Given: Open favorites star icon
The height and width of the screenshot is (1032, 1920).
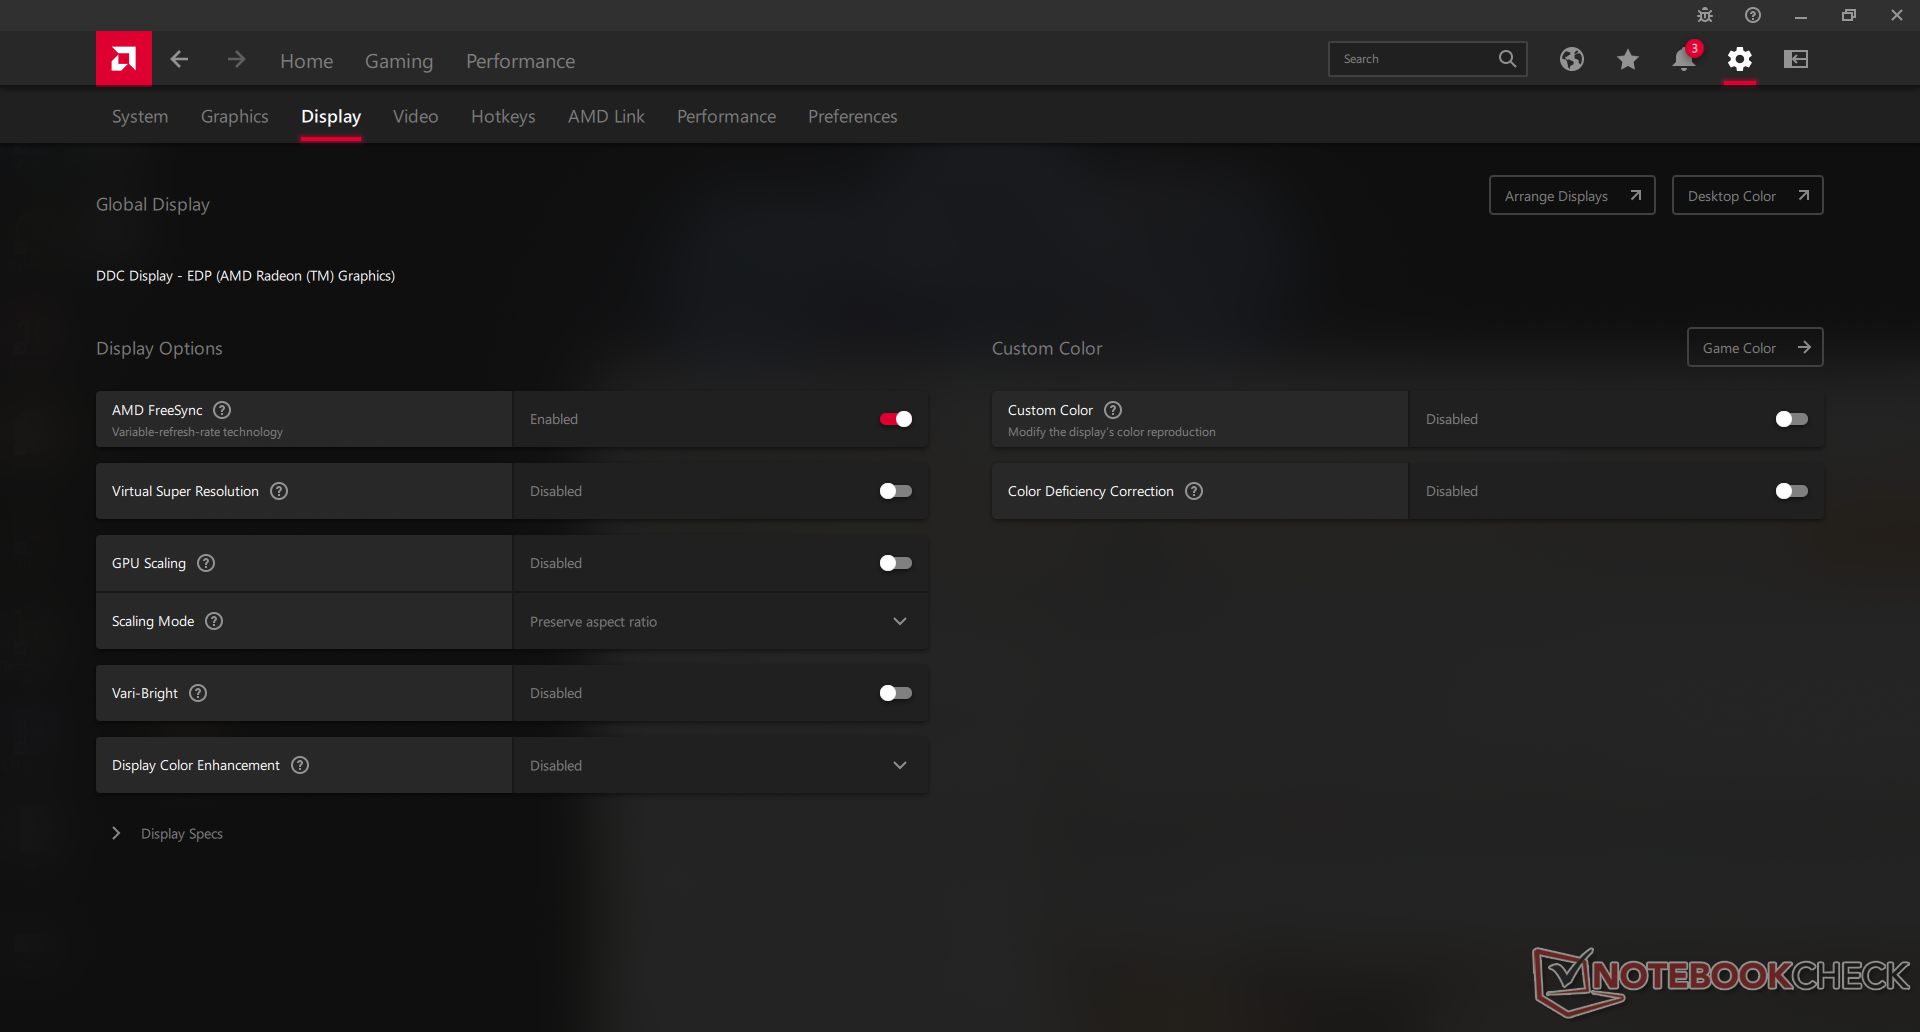Looking at the screenshot, I should point(1627,60).
